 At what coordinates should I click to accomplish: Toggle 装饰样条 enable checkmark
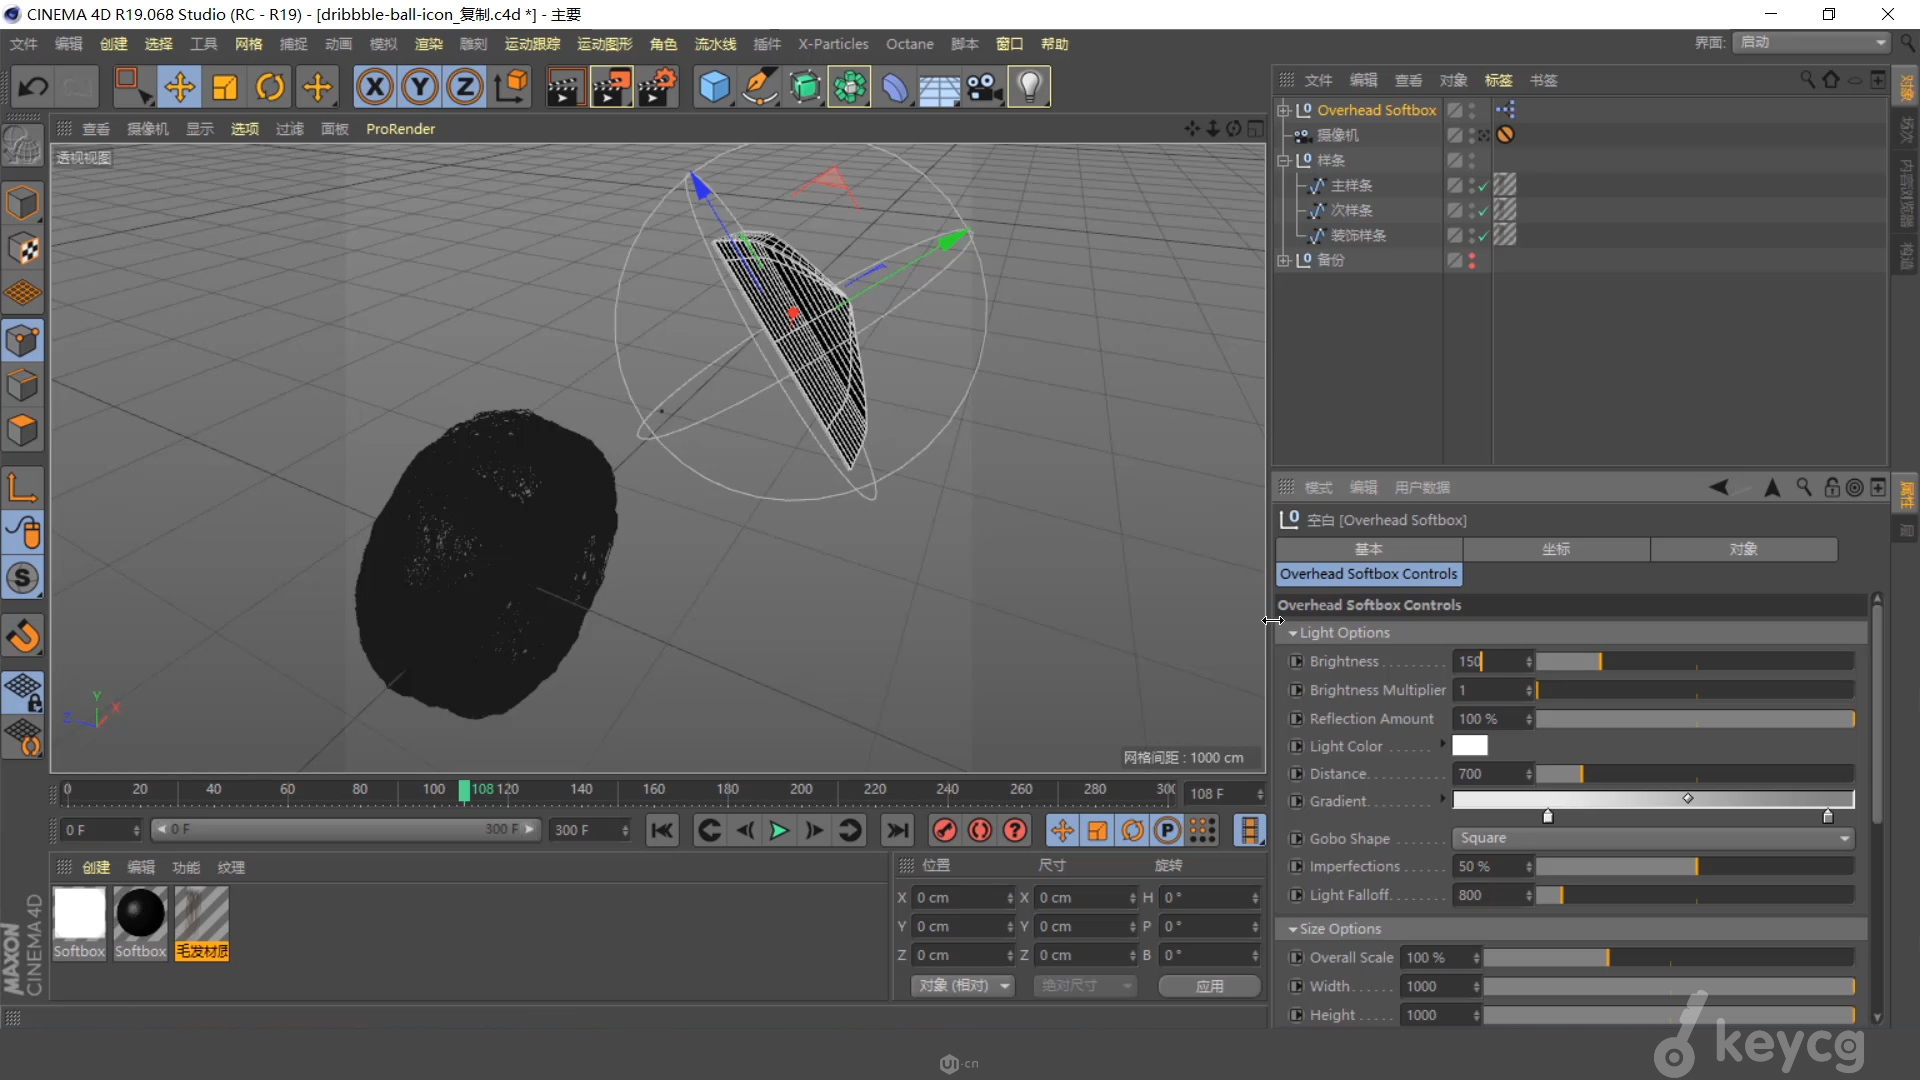(x=1483, y=236)
